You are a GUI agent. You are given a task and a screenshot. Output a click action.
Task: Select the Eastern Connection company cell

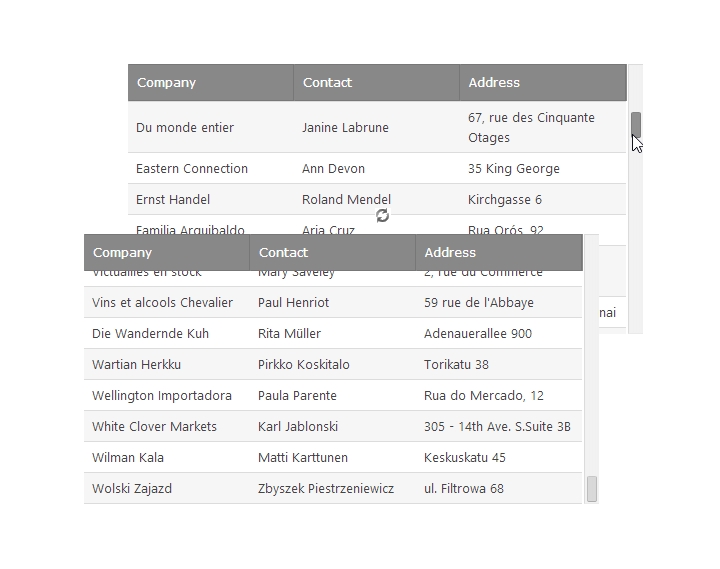[x=211, y=169]
